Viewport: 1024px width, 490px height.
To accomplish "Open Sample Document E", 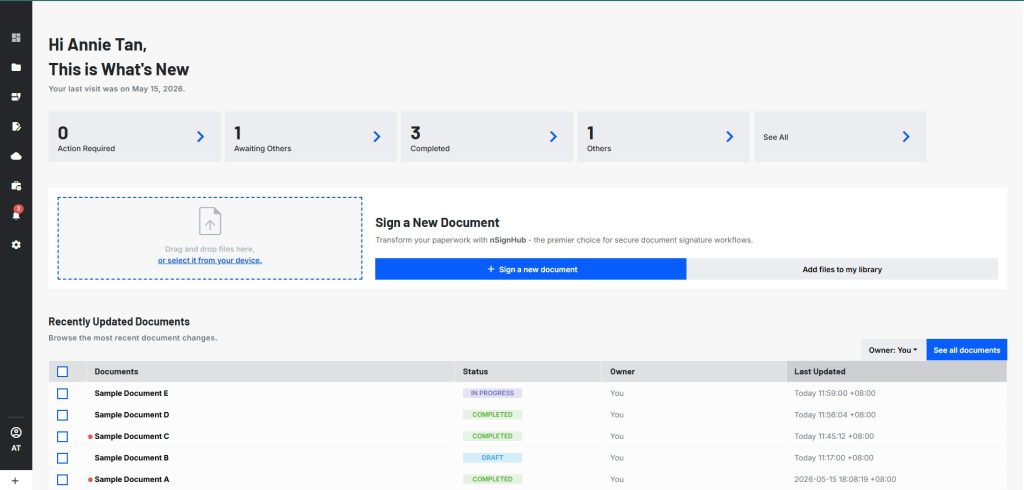I will [131, 393].
